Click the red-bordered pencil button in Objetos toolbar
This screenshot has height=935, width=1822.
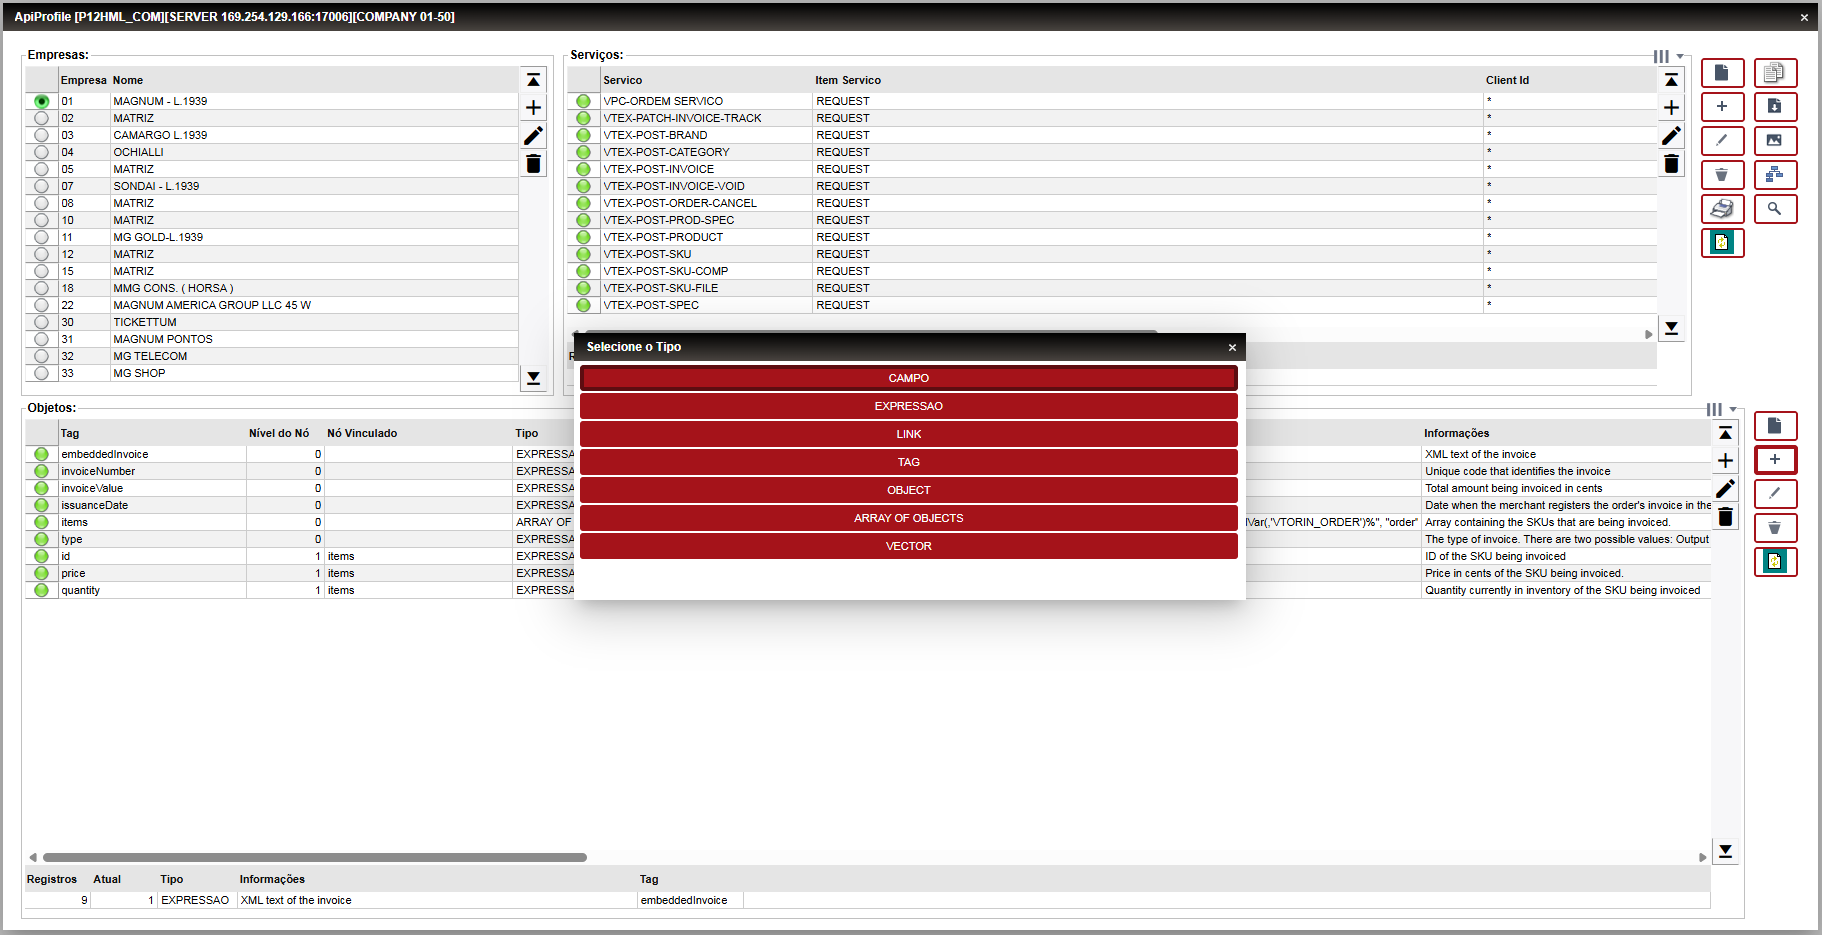tap(1775, 494)
